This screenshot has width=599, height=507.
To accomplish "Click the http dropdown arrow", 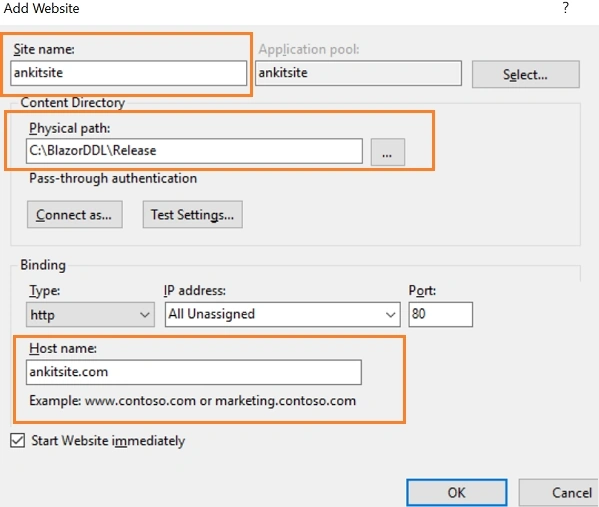I will pyautogui.click(x=144, y=315).
